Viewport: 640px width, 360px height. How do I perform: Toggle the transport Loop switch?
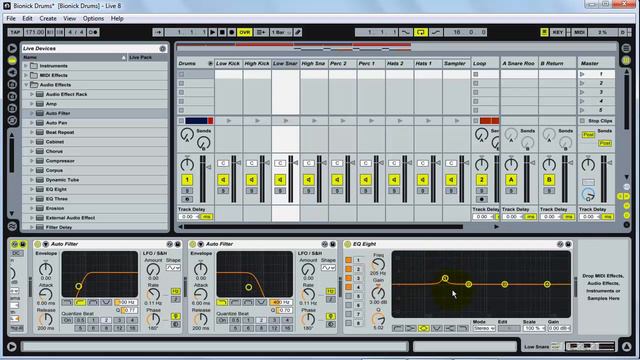420,32
